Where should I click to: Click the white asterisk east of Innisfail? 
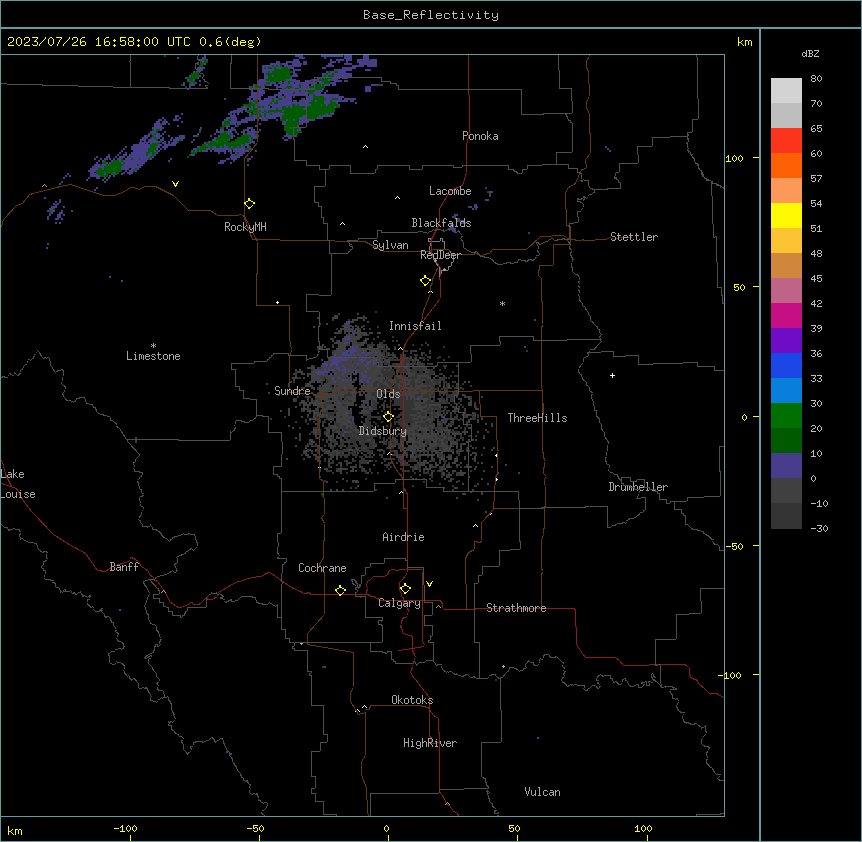[x=502, y=303]
